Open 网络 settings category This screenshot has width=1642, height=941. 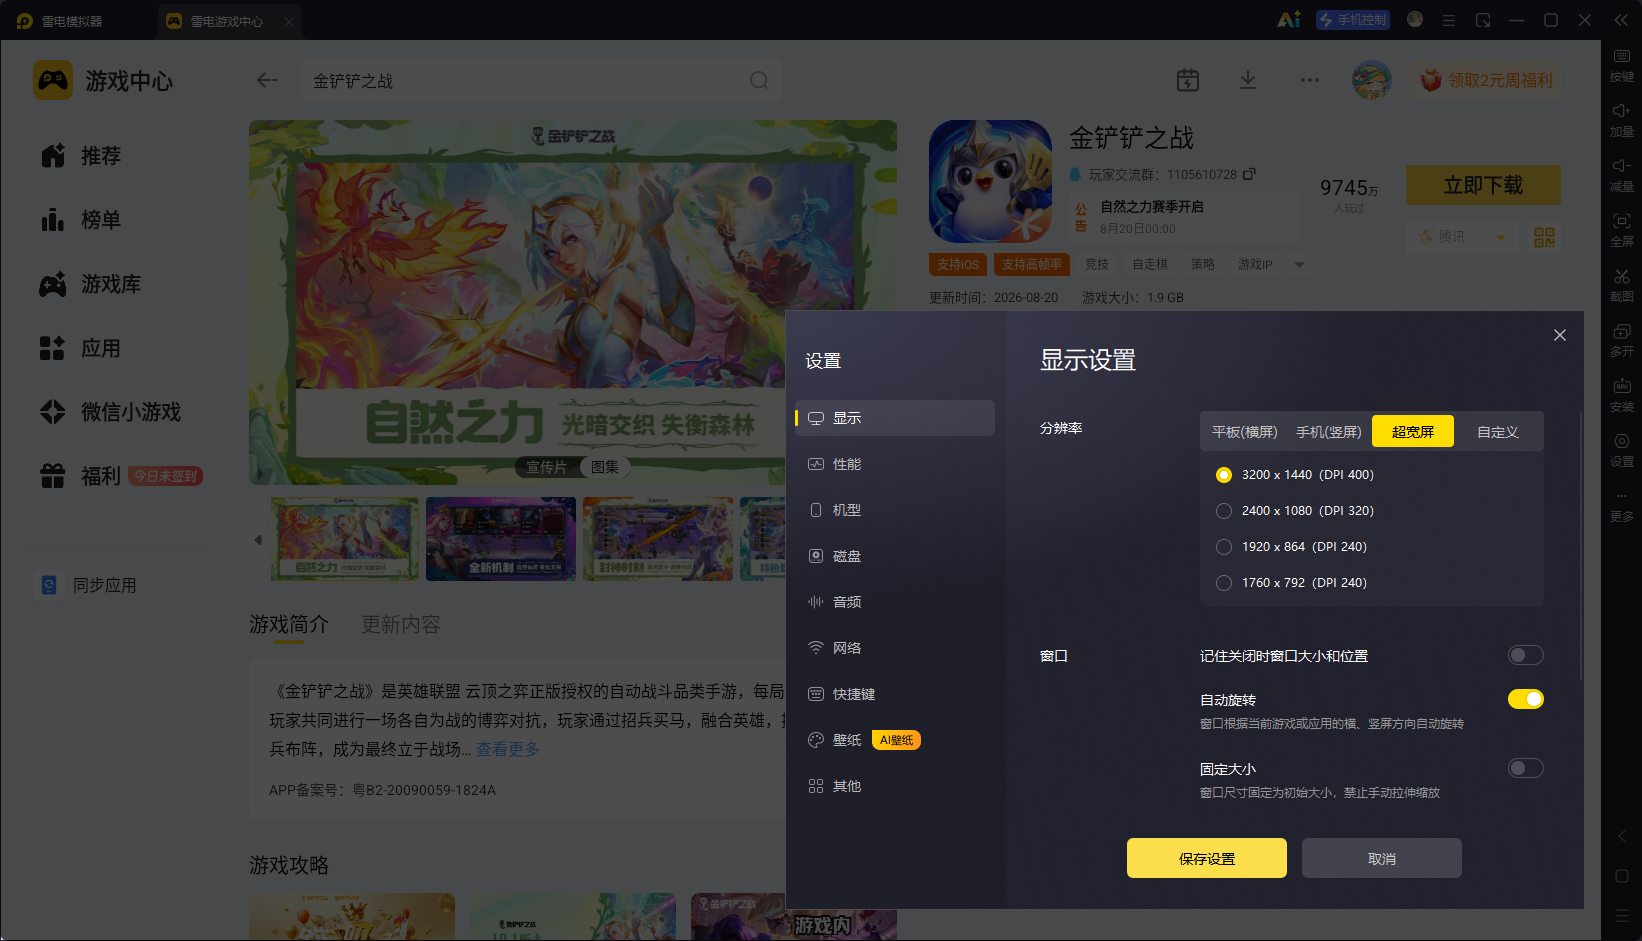pos(895,648)
